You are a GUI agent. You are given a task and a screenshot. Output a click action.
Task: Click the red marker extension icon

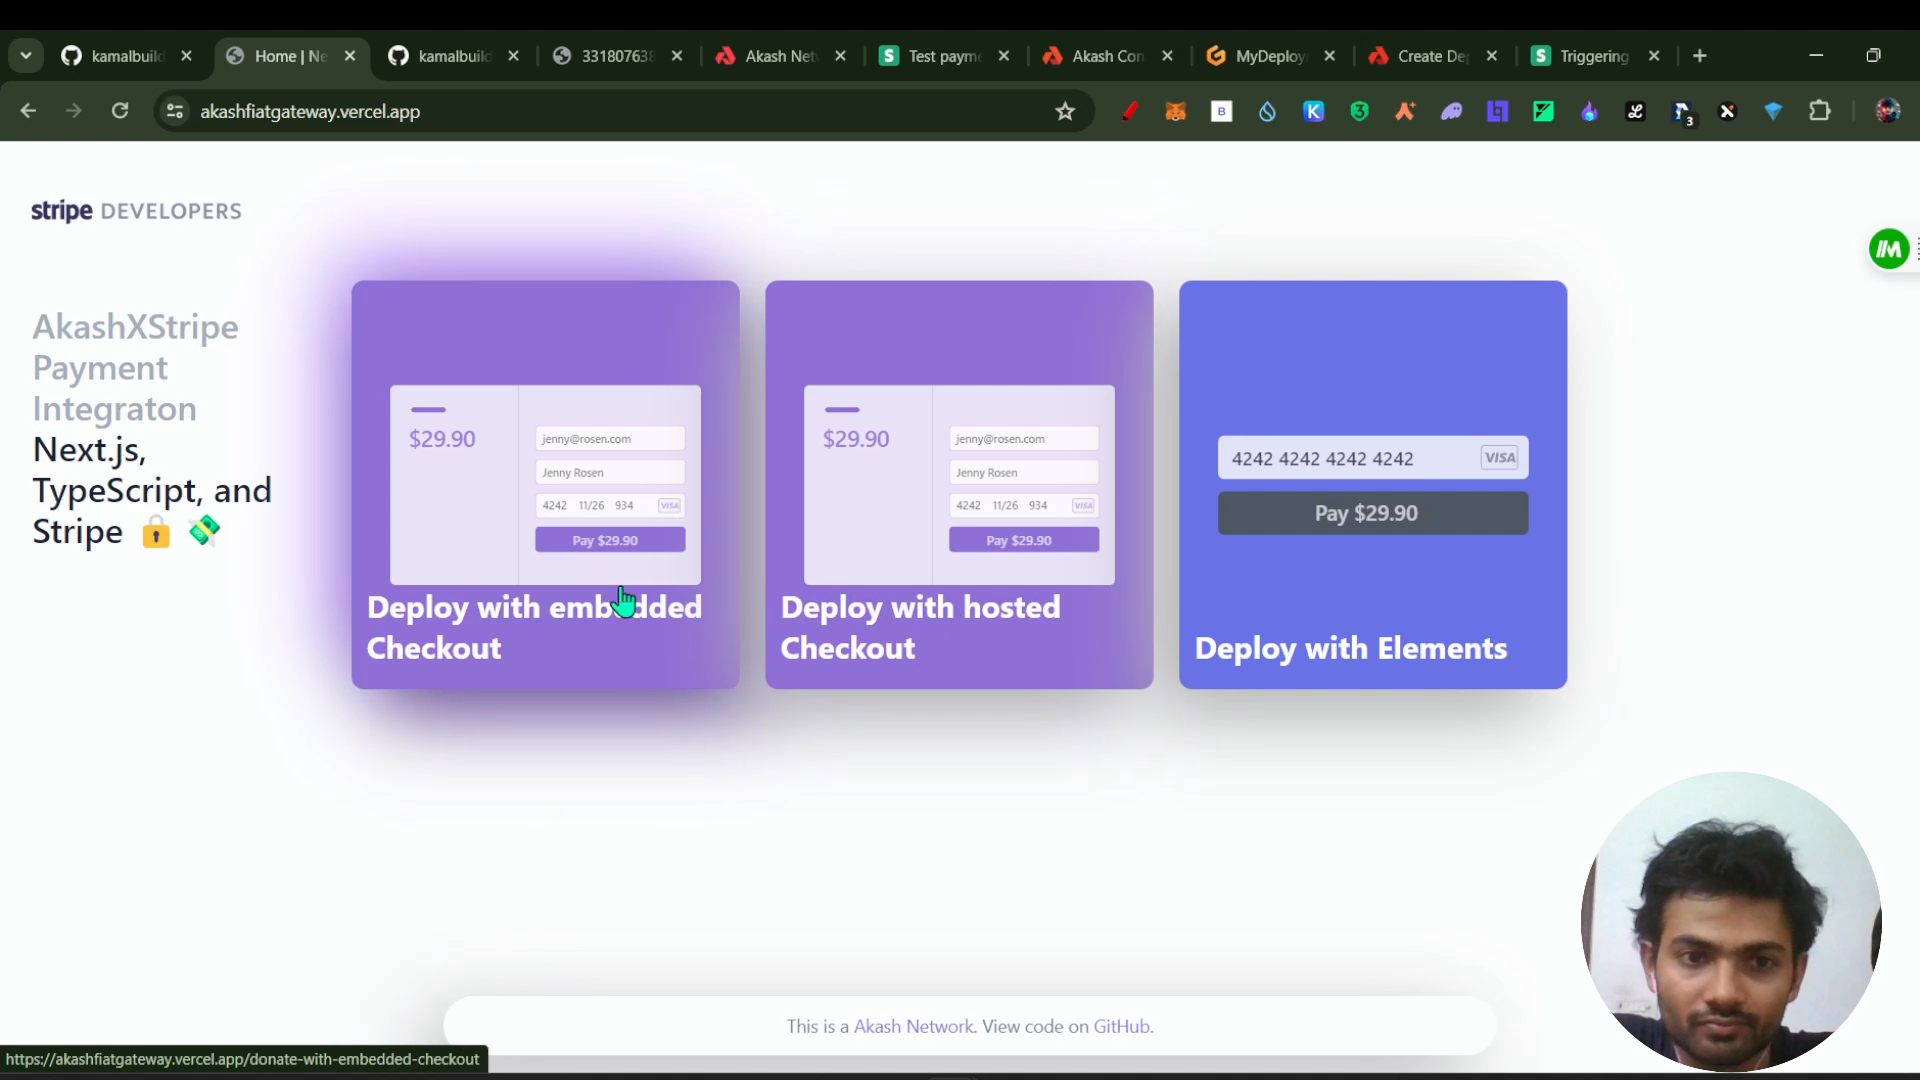coord(1130,111)
